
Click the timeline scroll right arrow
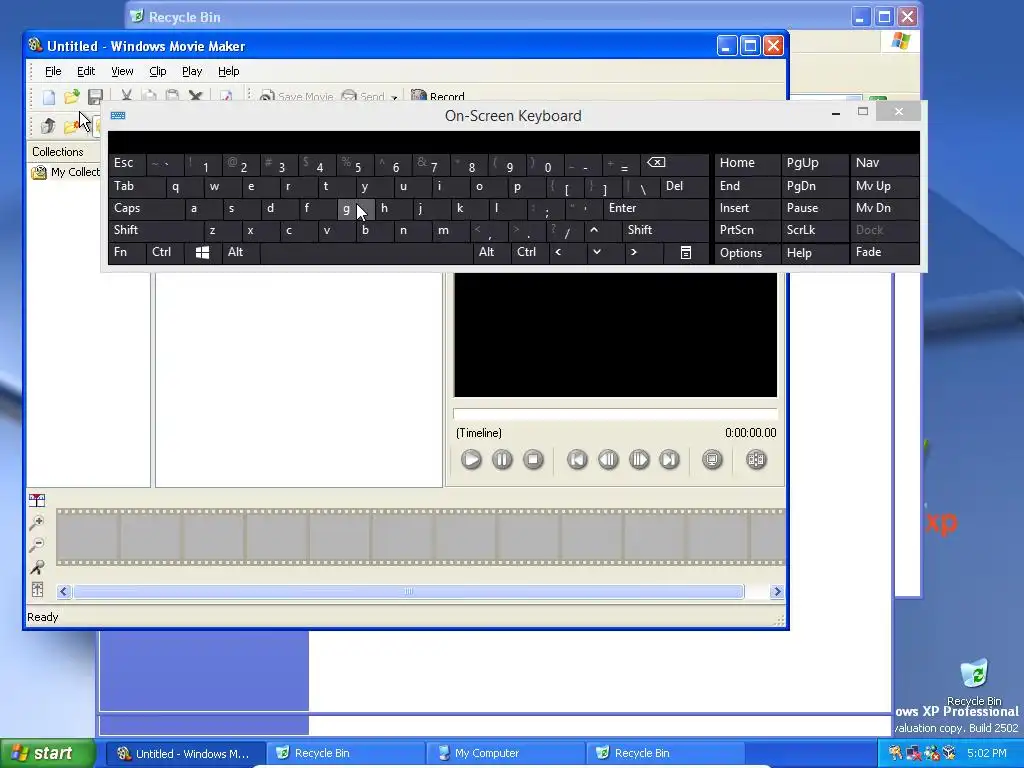point(776,592)
